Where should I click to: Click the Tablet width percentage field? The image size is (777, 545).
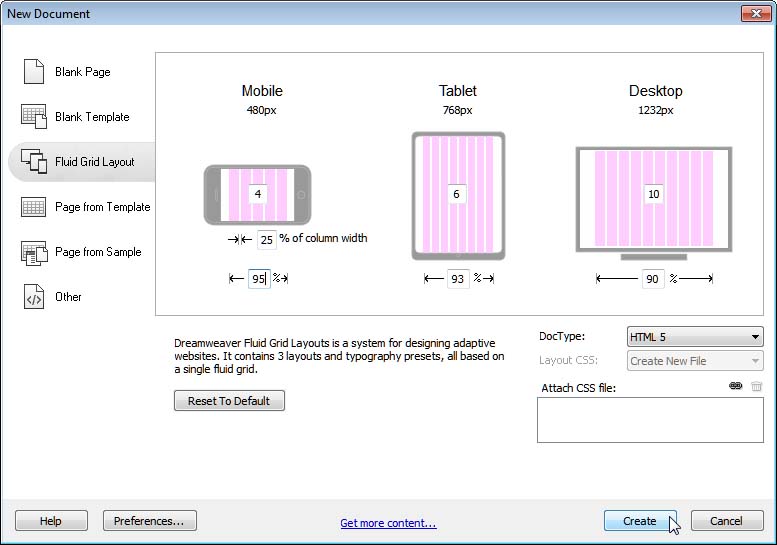[457, 279]
